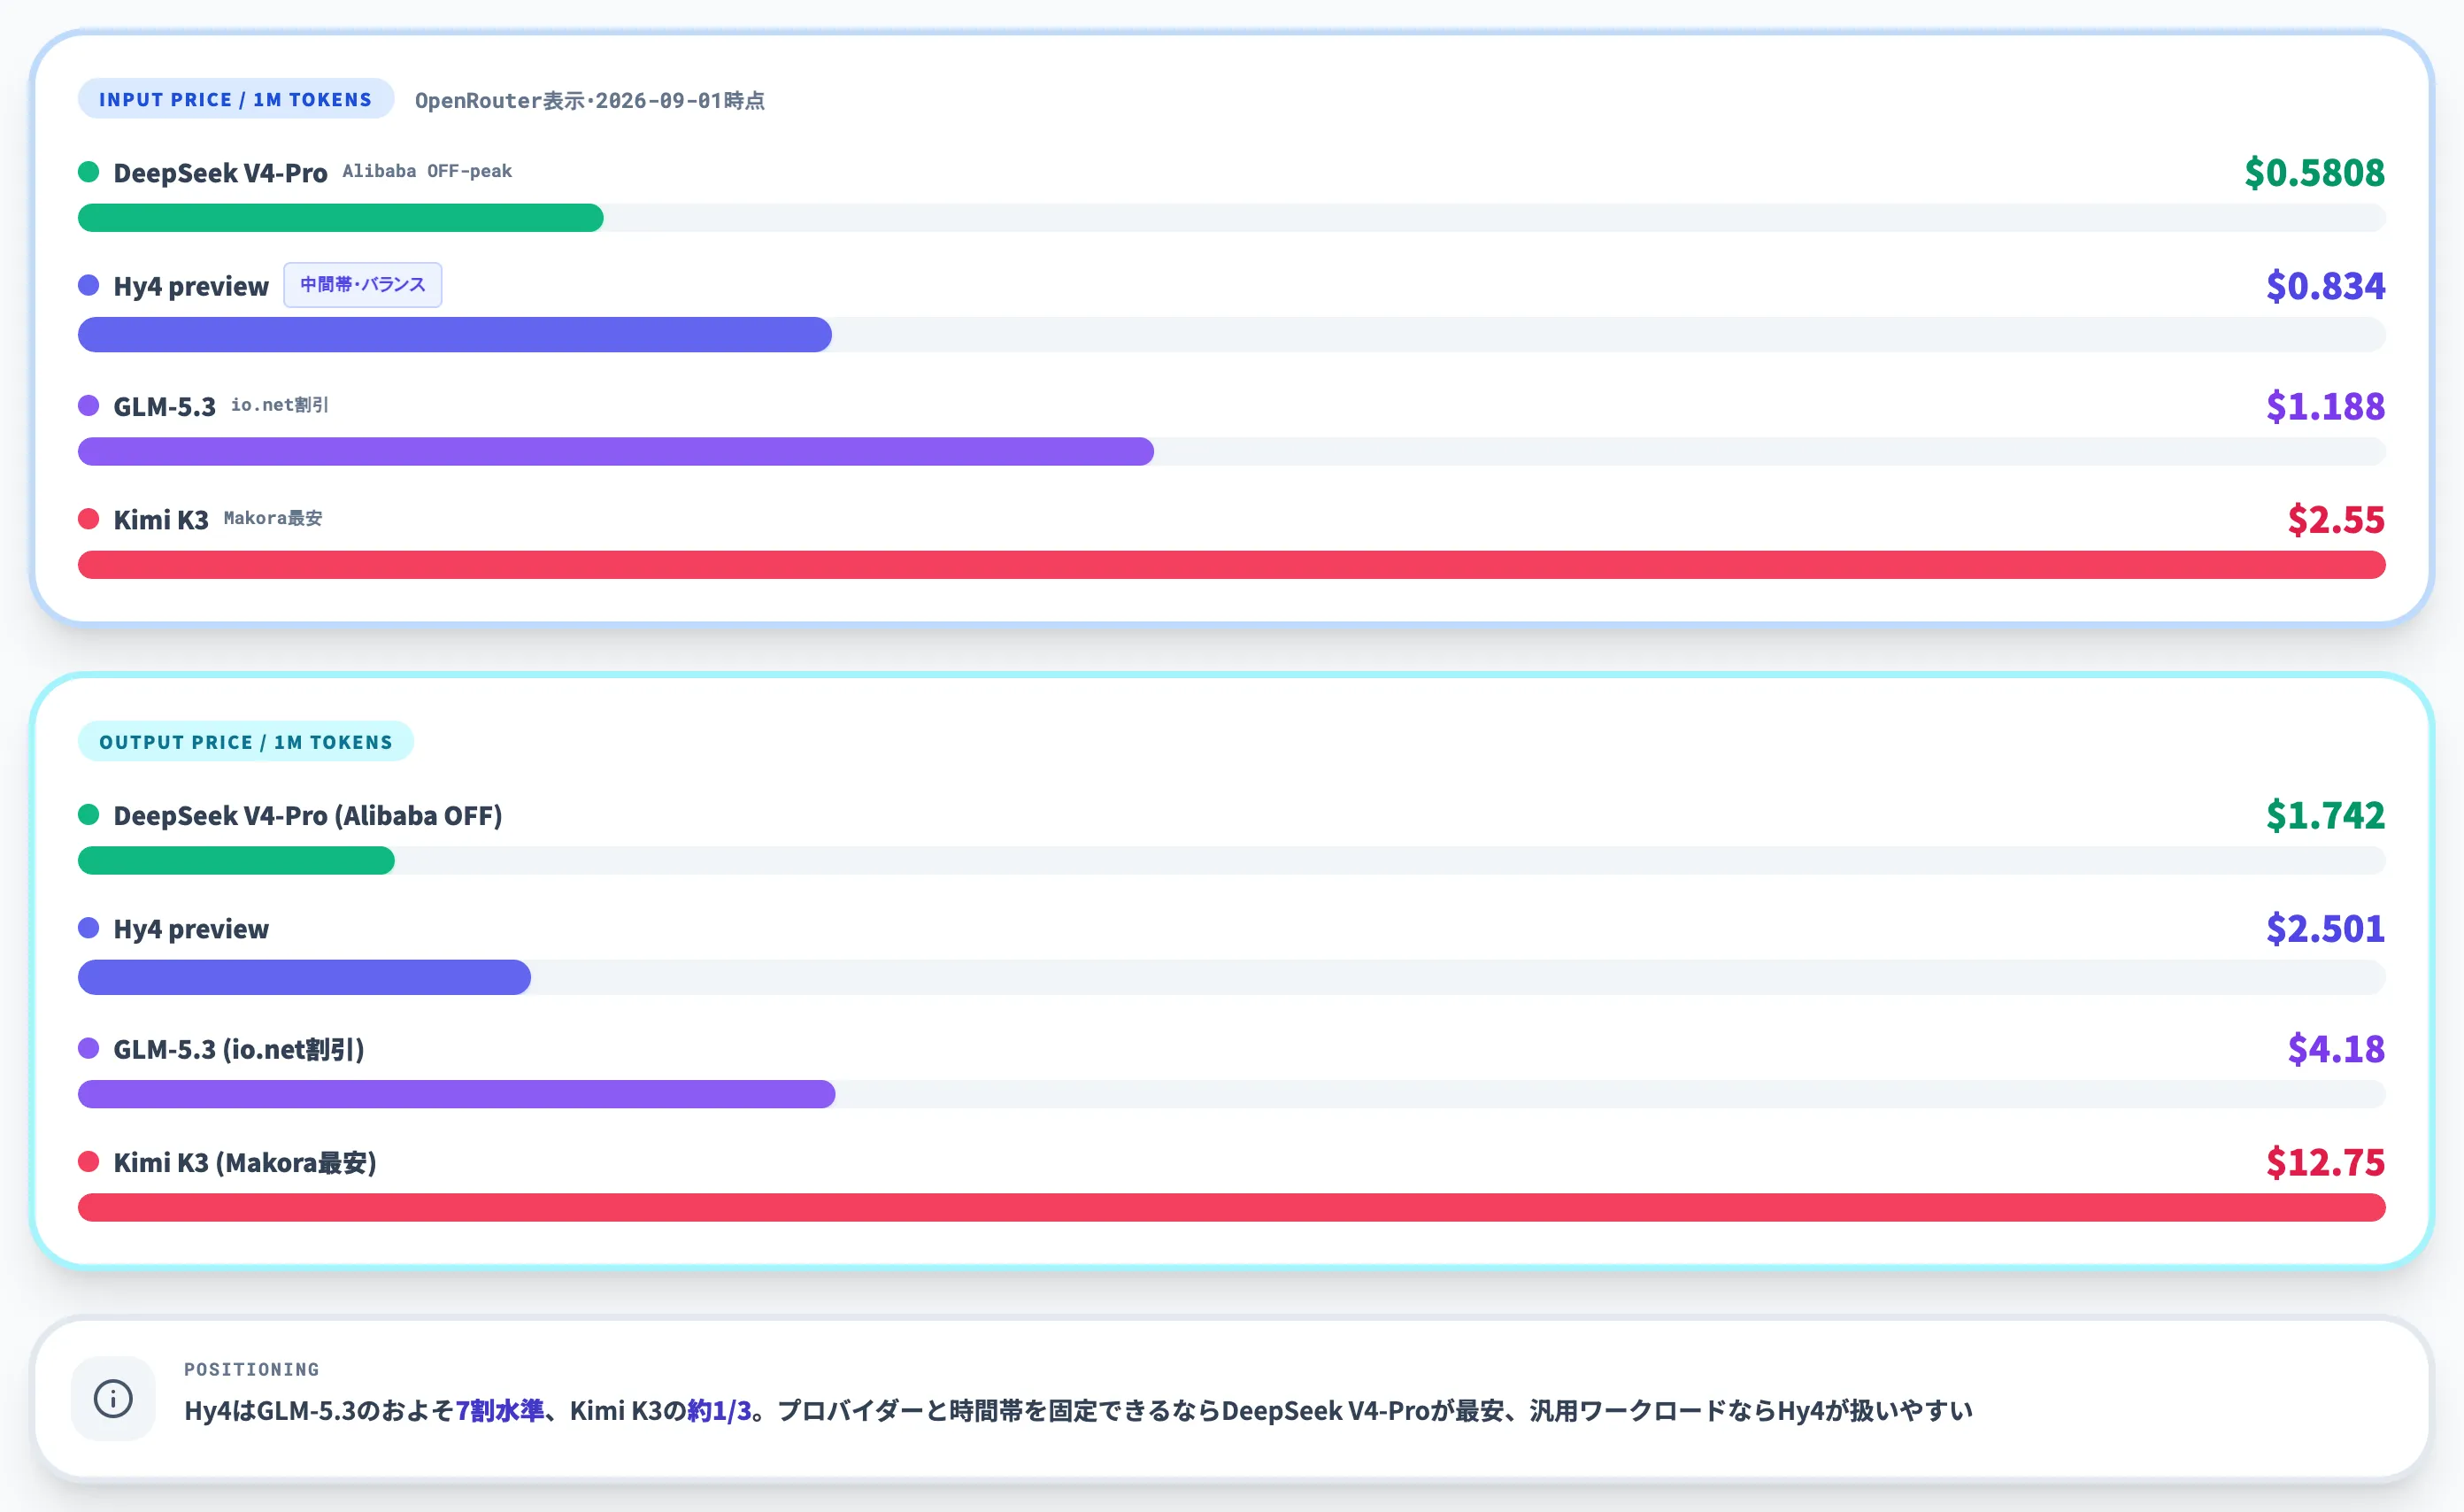Click the Alibaba OFF-peak note

427,171
